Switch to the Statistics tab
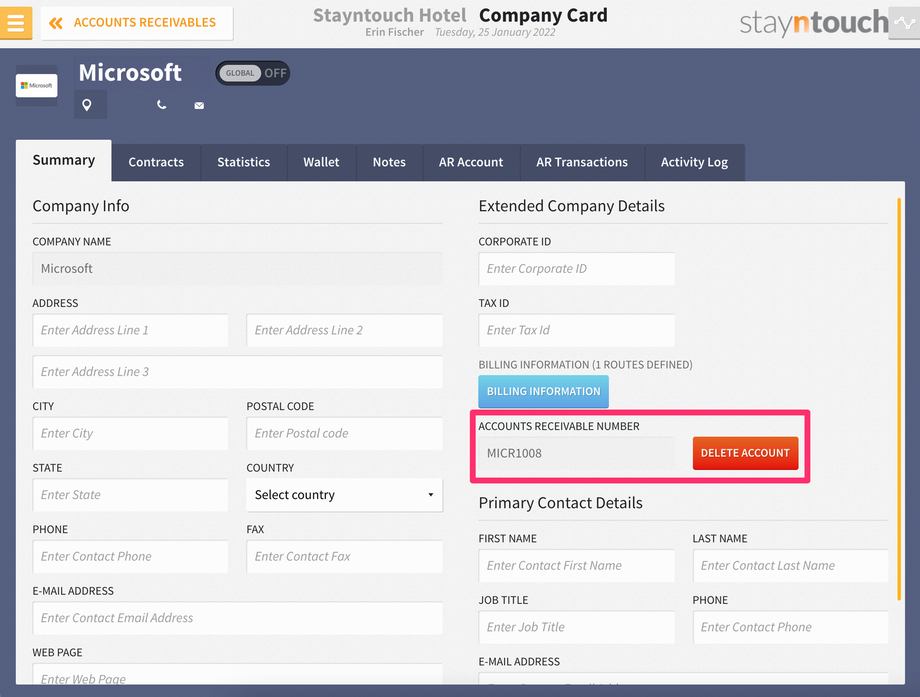Screen dimensions: 920x697 pos(243,163)
